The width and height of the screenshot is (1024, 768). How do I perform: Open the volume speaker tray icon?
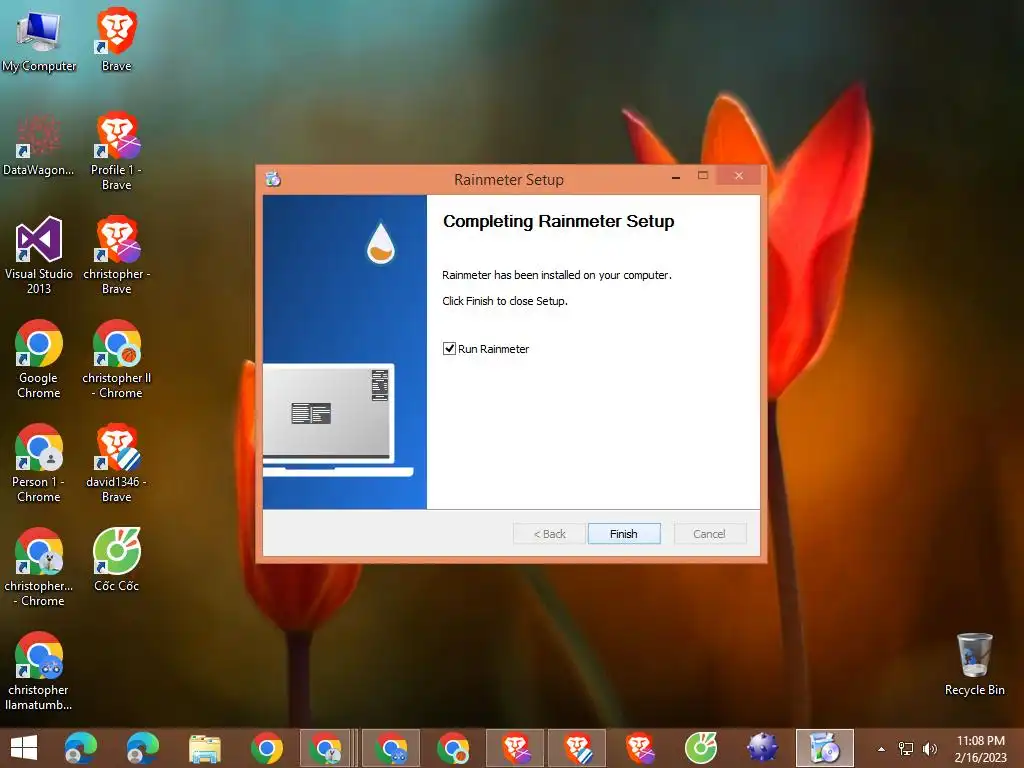pos(929,749)
